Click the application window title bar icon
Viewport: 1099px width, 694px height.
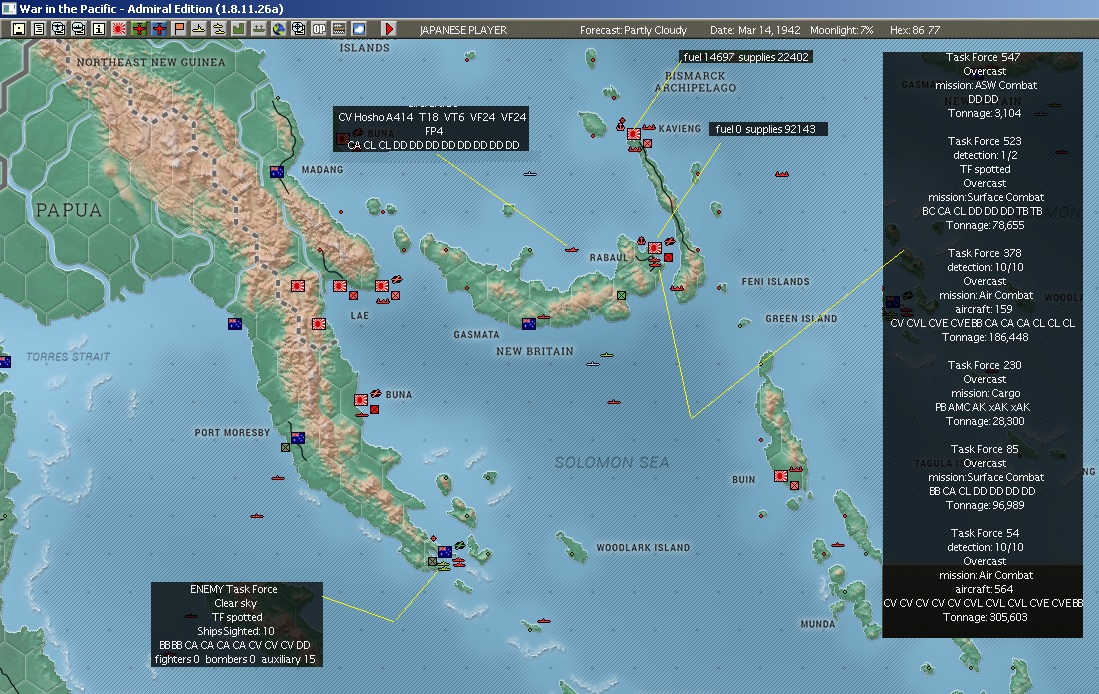[x=9, y=8]
